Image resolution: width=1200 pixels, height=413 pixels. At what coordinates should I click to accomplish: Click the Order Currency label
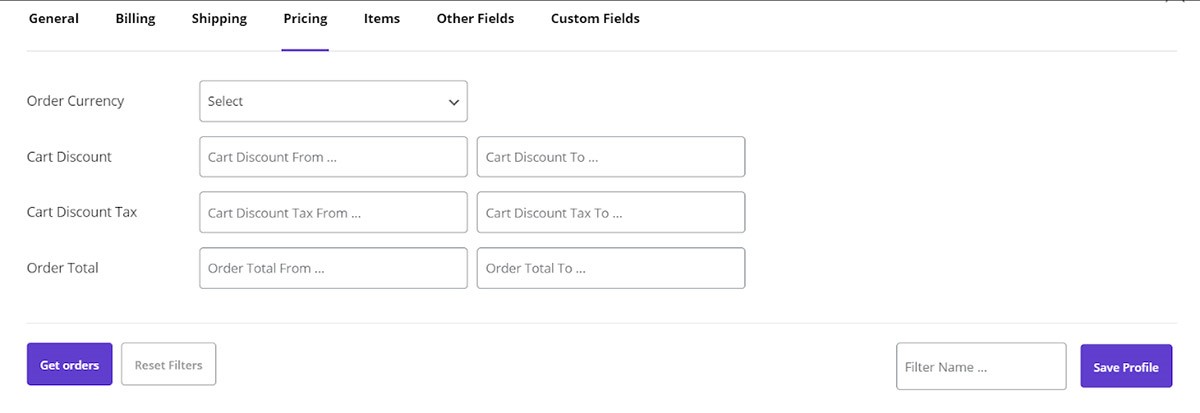pyautogui.click(x=75, y=101)
